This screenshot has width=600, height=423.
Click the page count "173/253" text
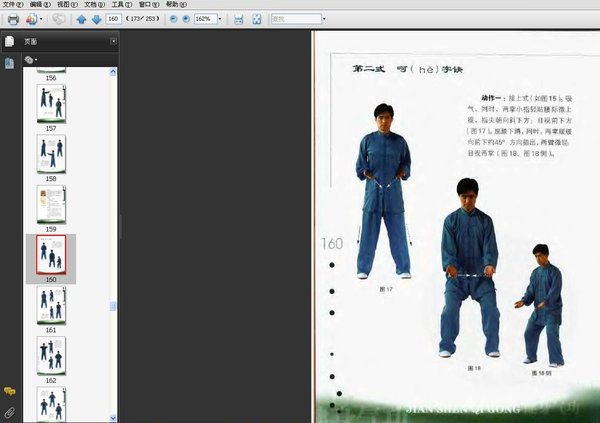click(142, 18)
